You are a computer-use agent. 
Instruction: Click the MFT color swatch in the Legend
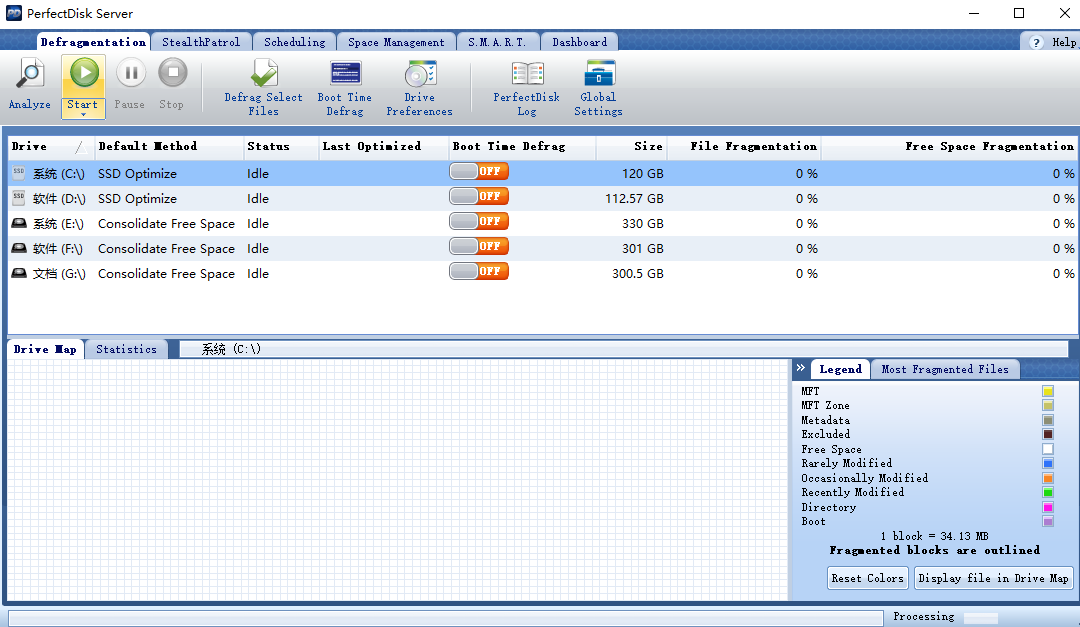[x=1047, y=390]
